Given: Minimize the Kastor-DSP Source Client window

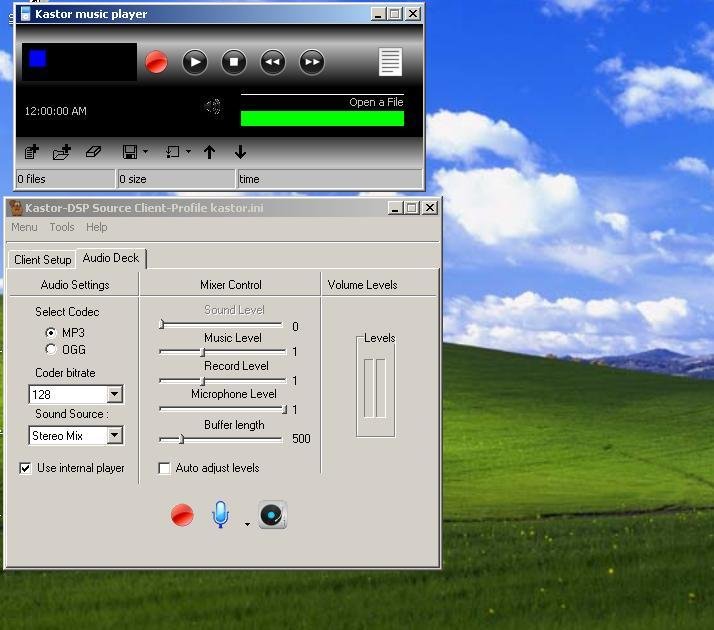Looking at the screenshot, I should 395,208.
